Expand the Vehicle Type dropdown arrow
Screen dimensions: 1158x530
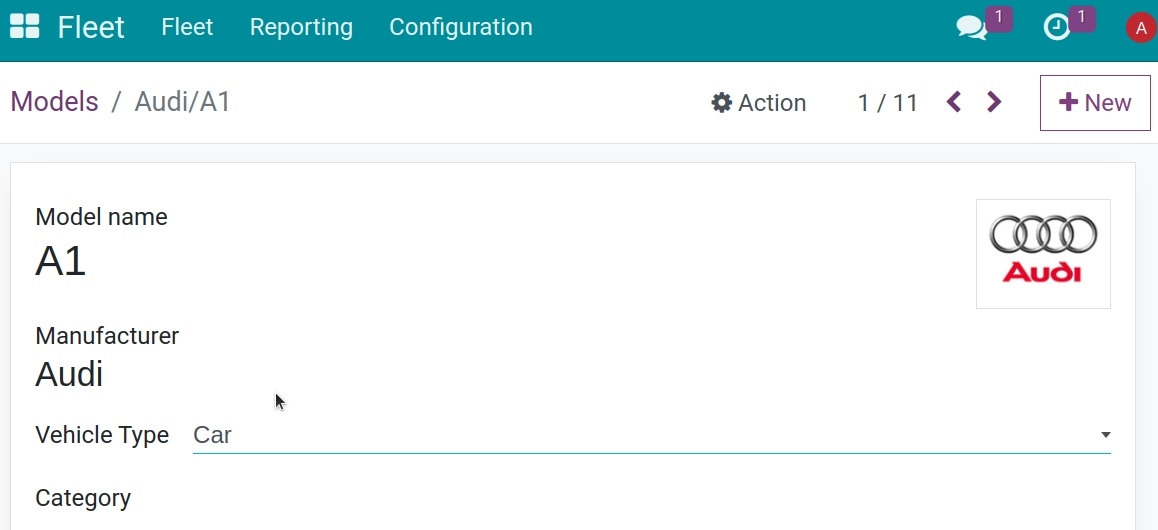[x=1105, y=435]
